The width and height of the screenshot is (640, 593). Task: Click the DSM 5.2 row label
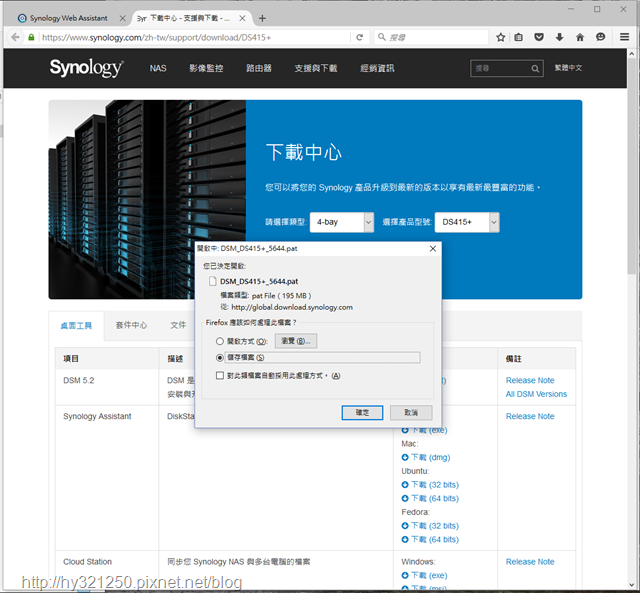(79, 380)
